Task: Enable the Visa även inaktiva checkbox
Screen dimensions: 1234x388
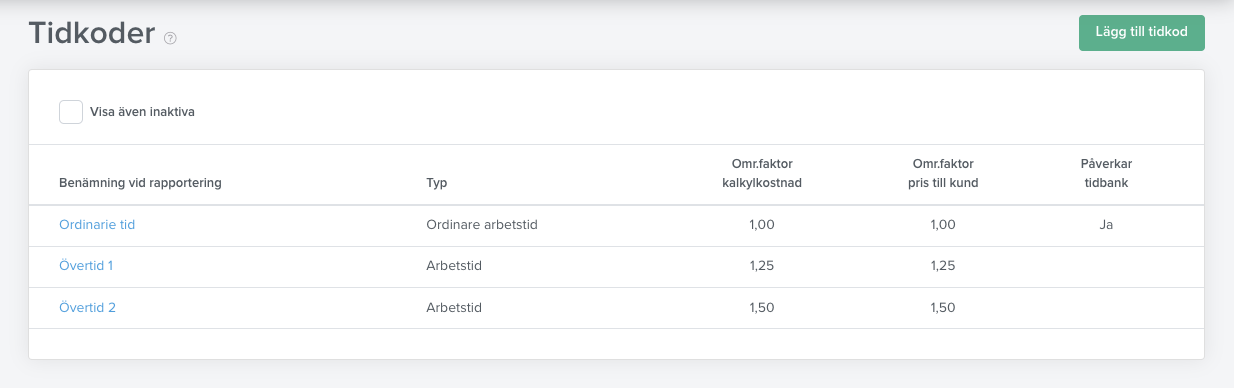Action: point(71,112)
